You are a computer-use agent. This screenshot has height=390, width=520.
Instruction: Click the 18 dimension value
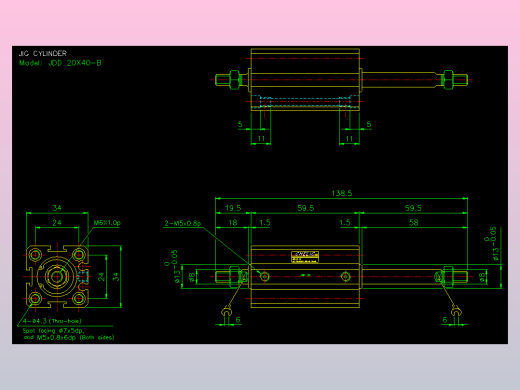233,223
